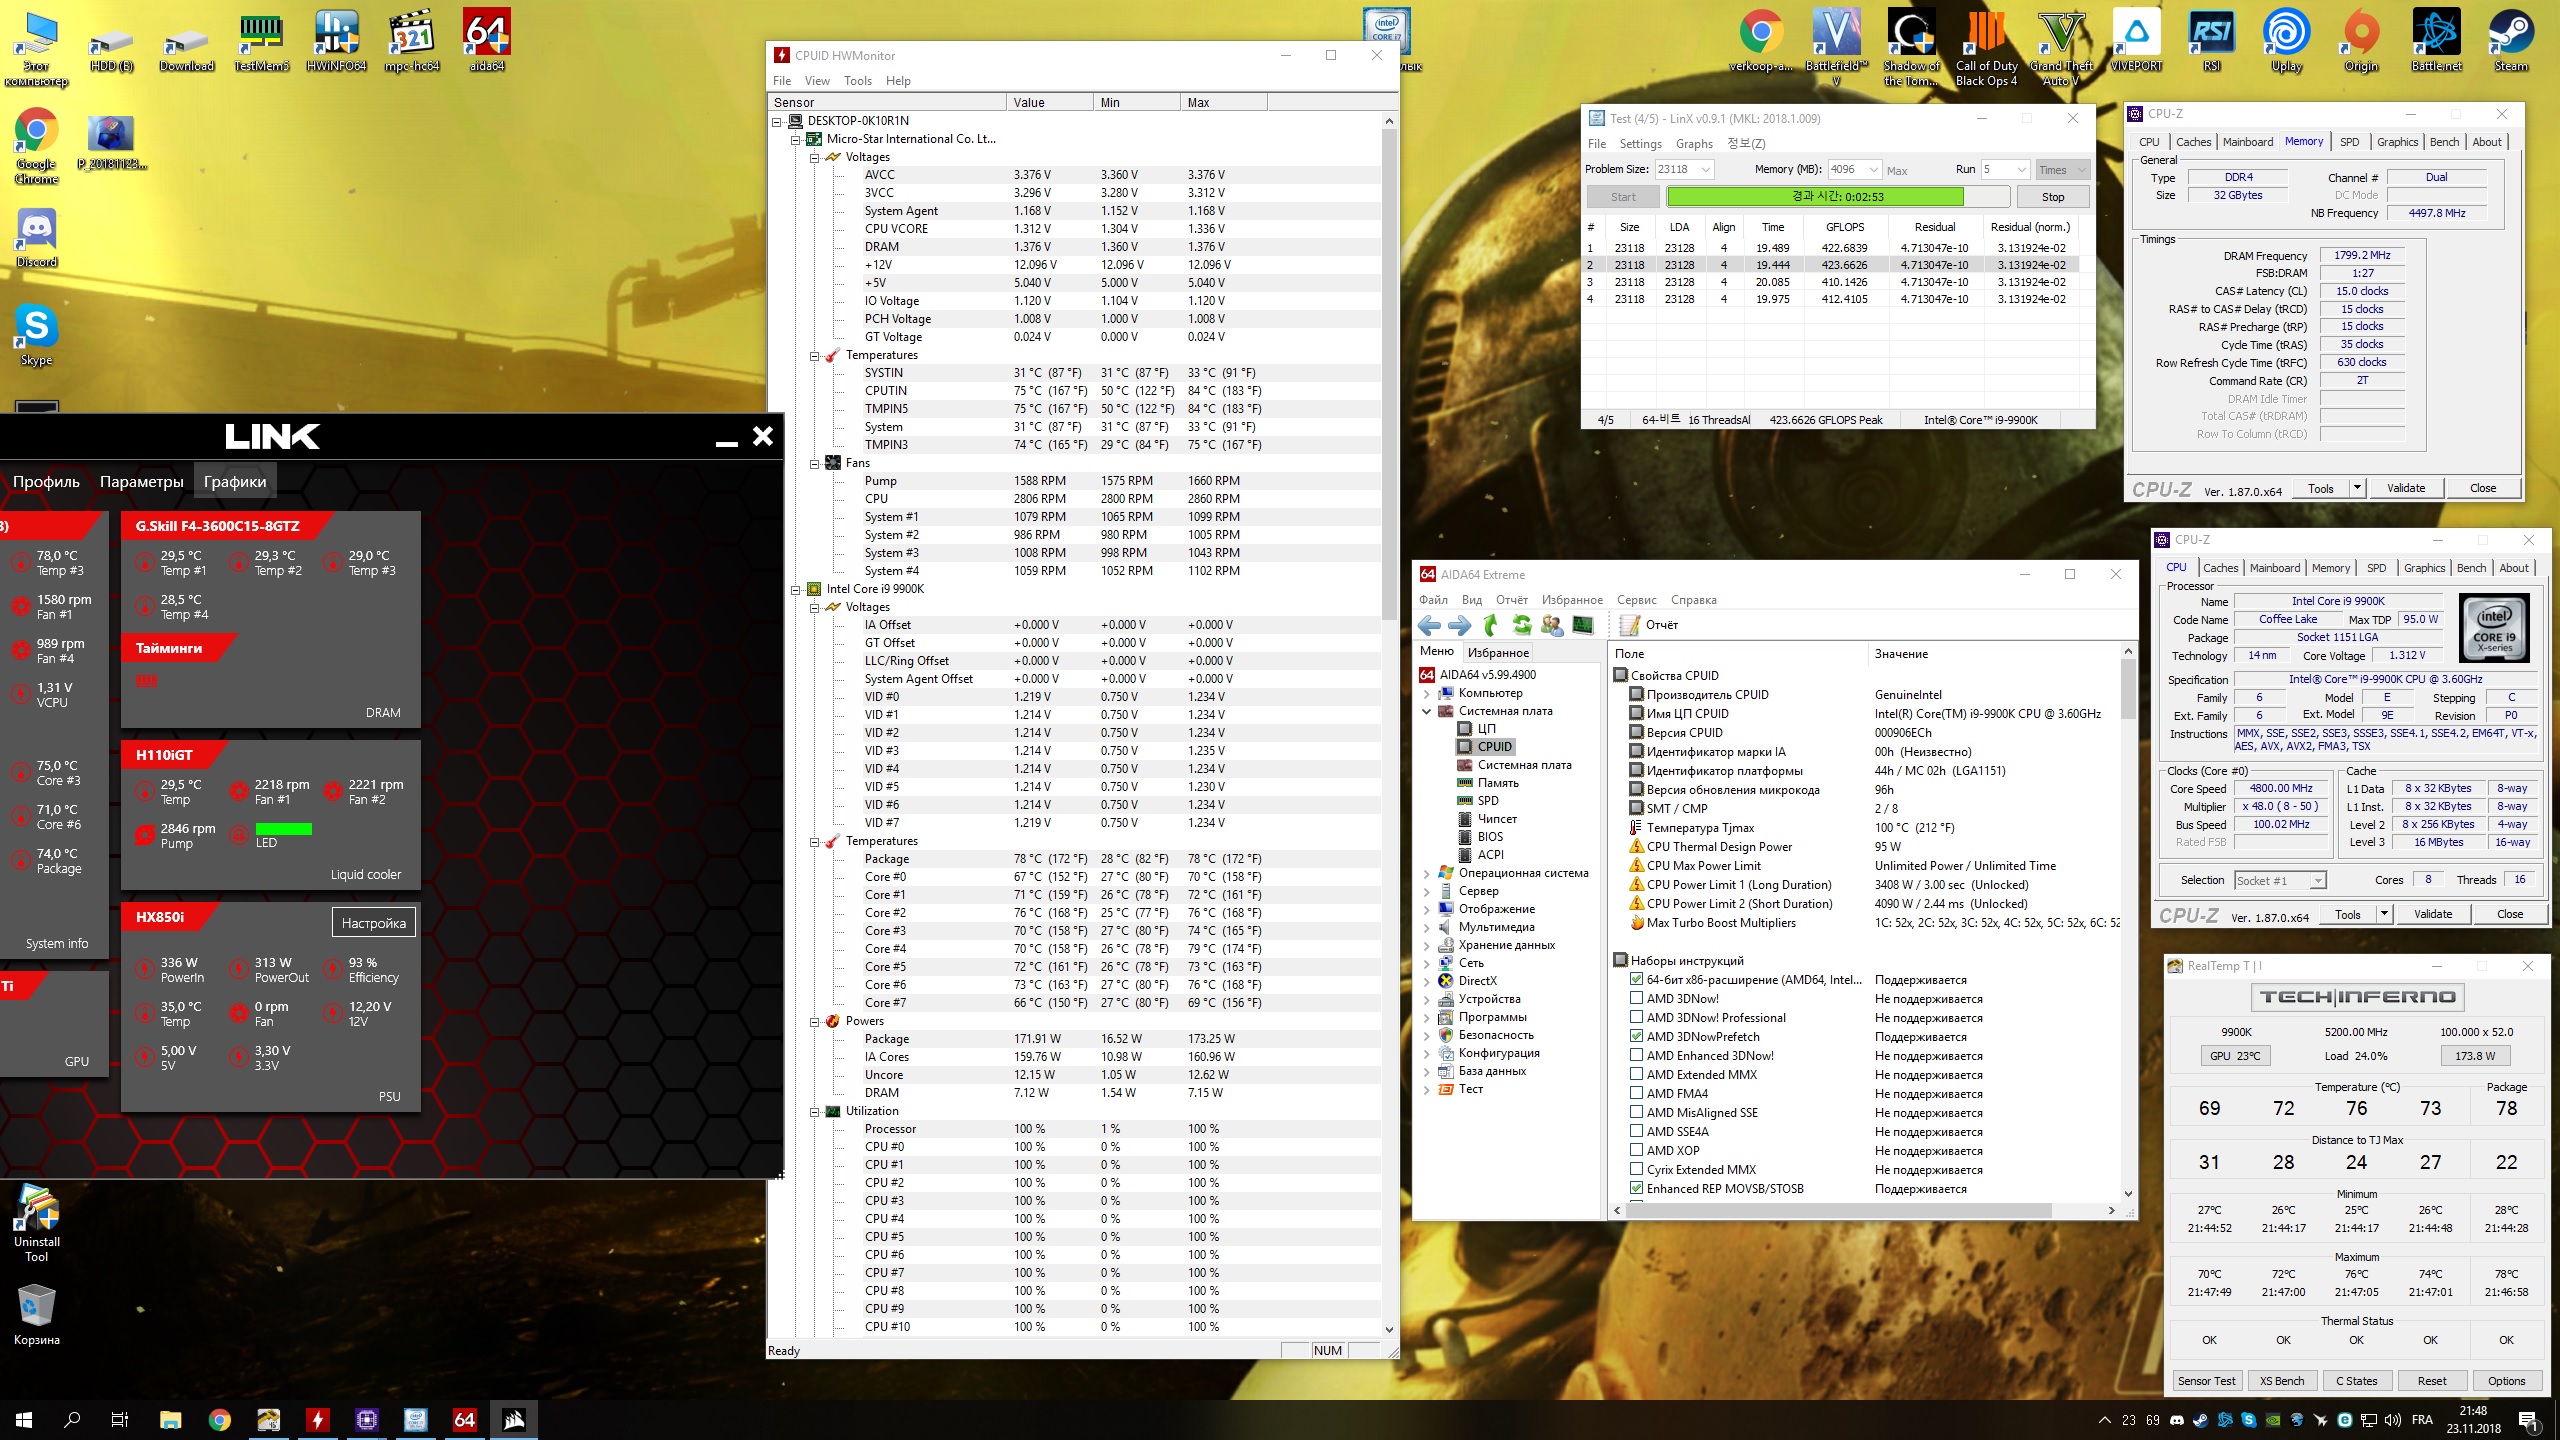
Task: Expand Операционная система tree node
Action: (1426, 873)
